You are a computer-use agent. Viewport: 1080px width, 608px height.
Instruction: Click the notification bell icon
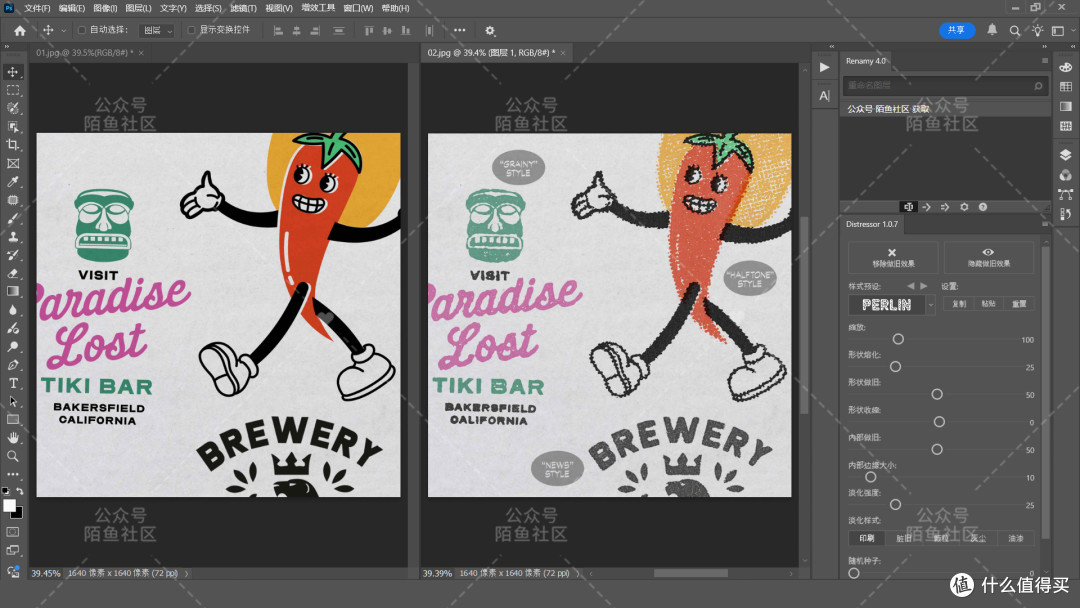point(992,30)
